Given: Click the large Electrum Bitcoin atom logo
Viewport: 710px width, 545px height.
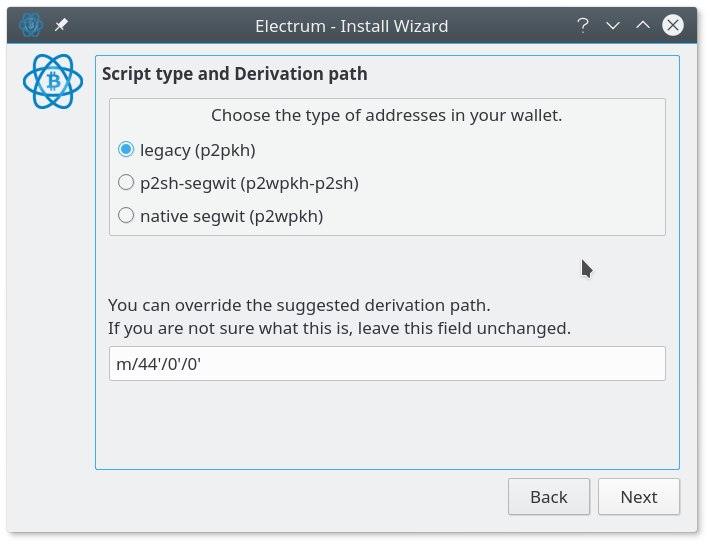Looking at the screenshot, I should (x=53, y=81).
